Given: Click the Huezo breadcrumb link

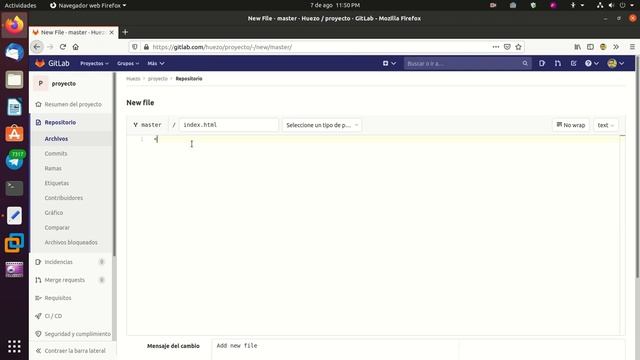Looking at the screenshot, I should click(133, 78).
